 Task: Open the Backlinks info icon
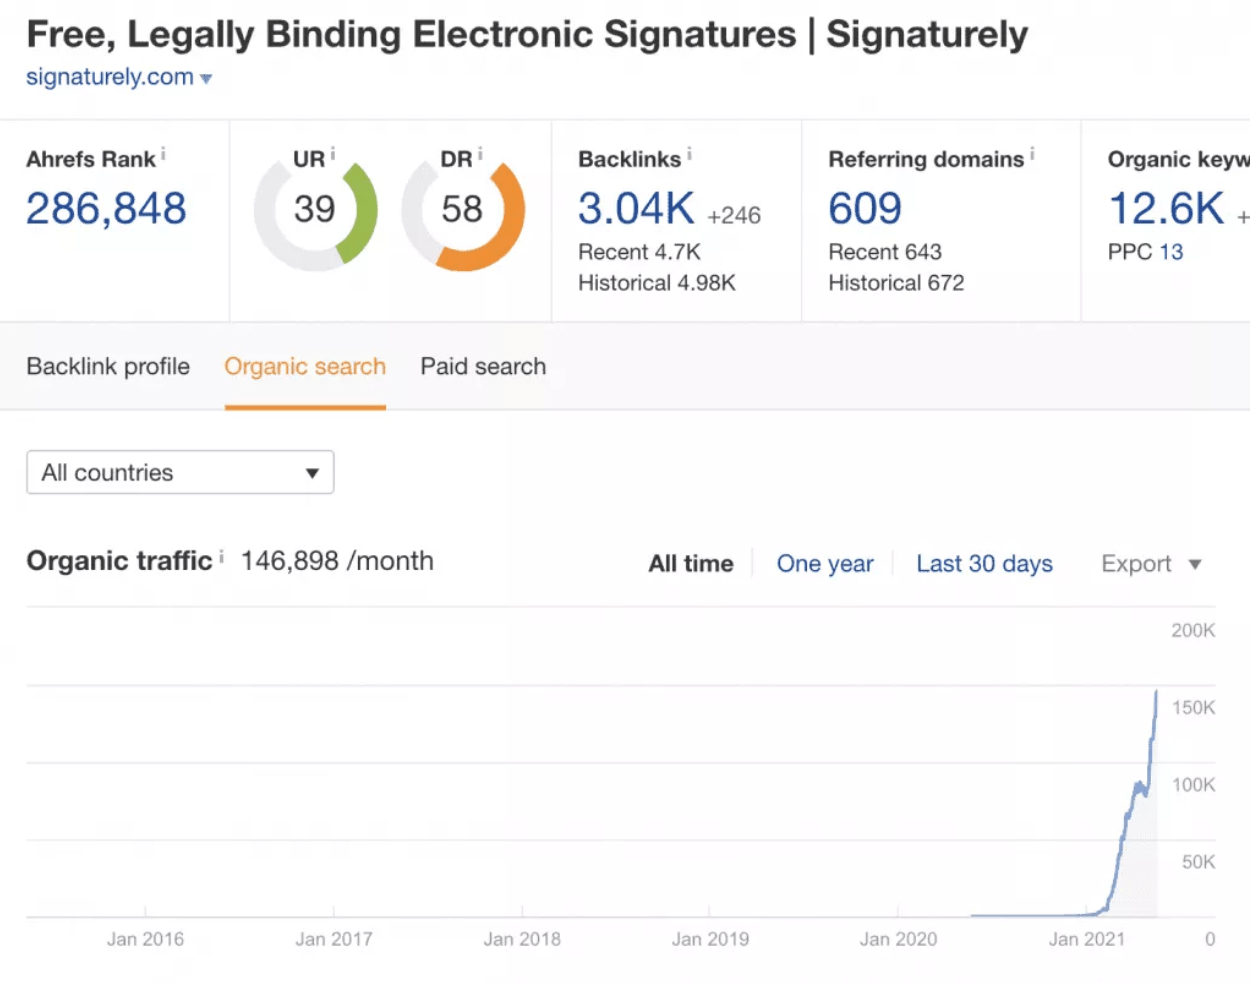tap(689, 154)
